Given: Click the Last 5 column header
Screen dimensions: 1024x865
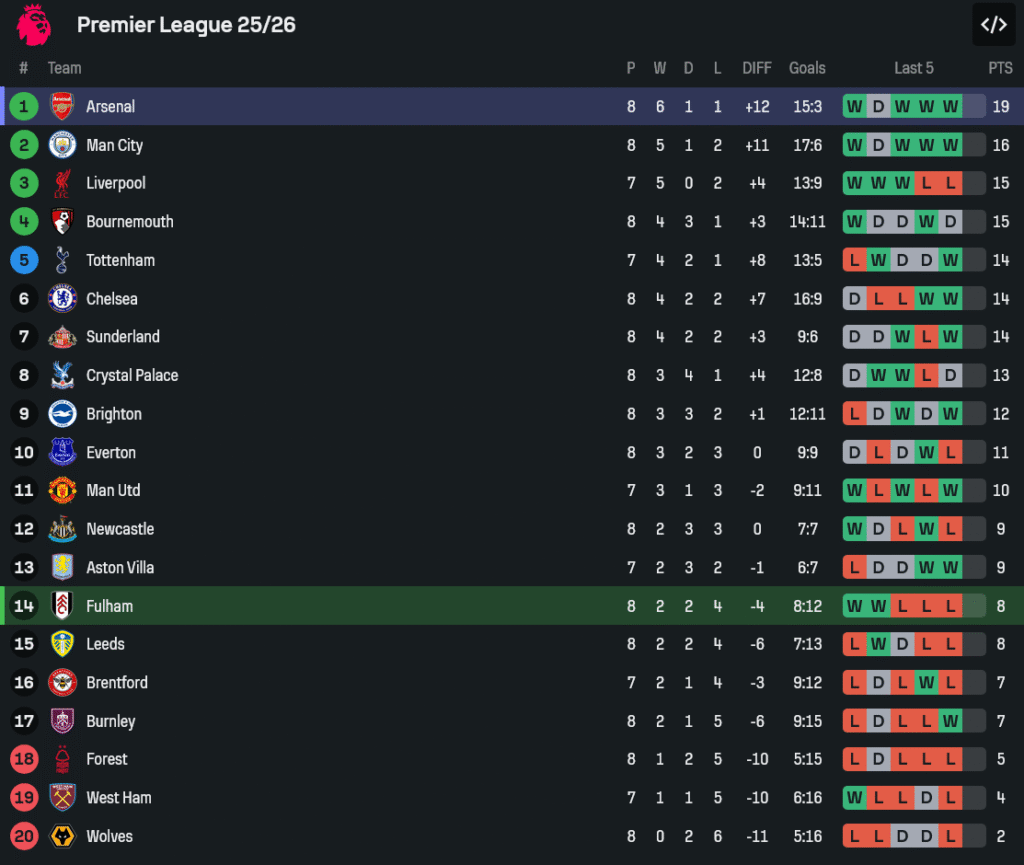Looking at the screenshot, I should [x=913, y=68].
